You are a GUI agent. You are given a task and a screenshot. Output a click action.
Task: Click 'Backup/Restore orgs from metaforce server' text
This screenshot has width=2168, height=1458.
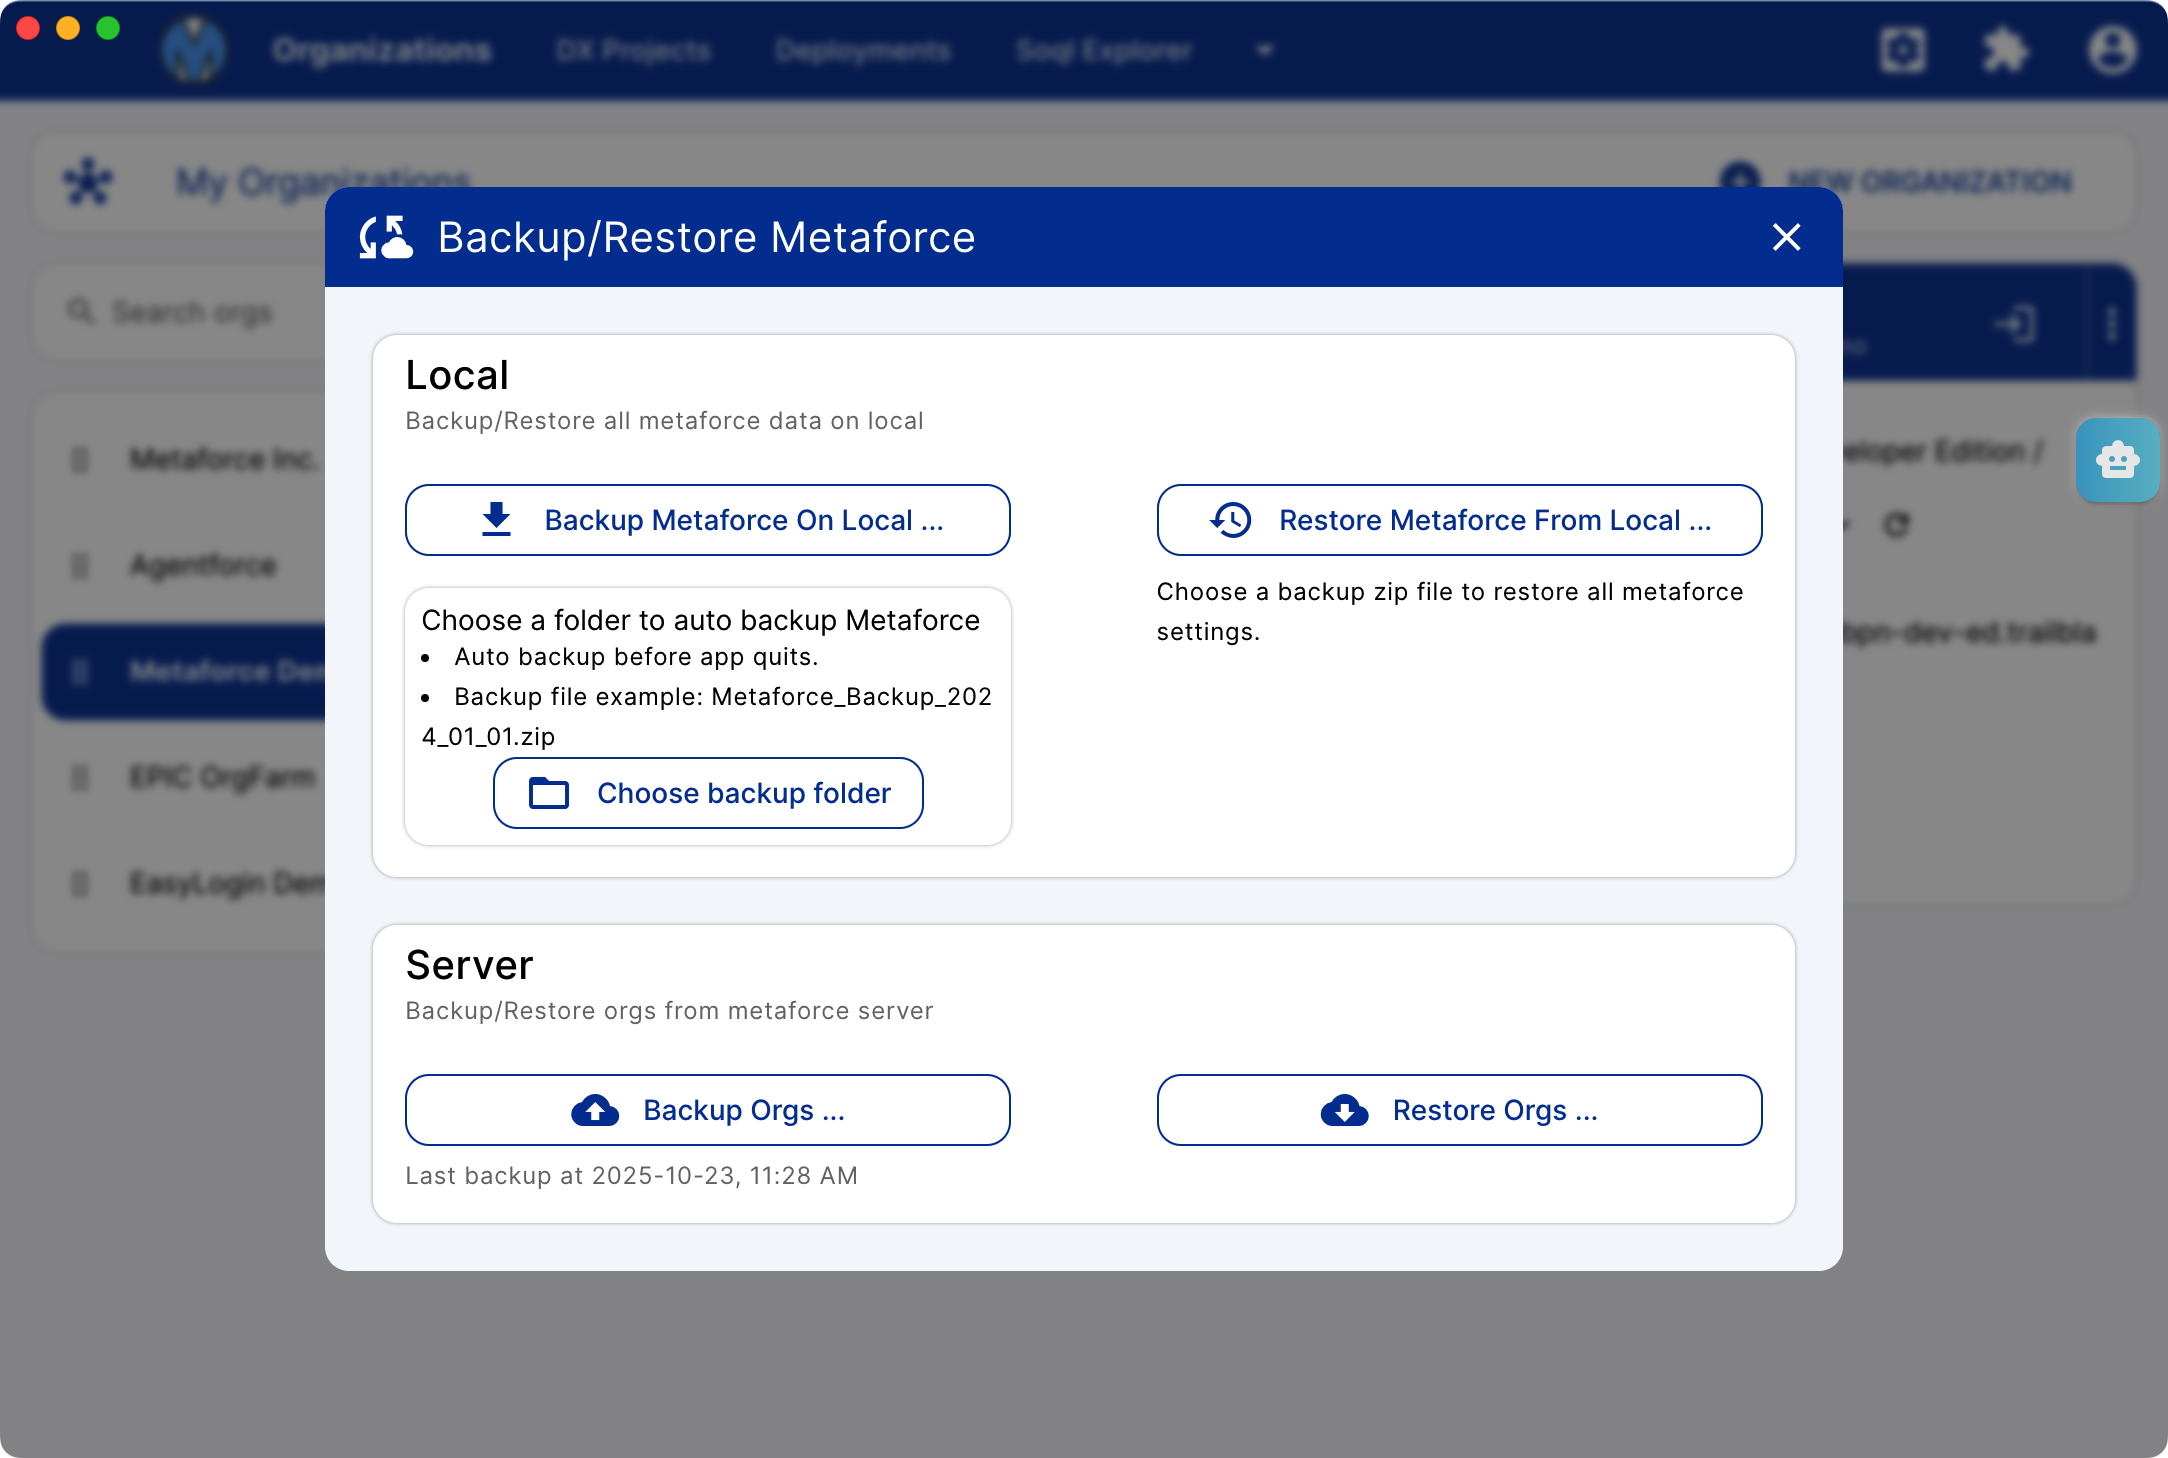pyautogui.click(x=669, y=1011)
